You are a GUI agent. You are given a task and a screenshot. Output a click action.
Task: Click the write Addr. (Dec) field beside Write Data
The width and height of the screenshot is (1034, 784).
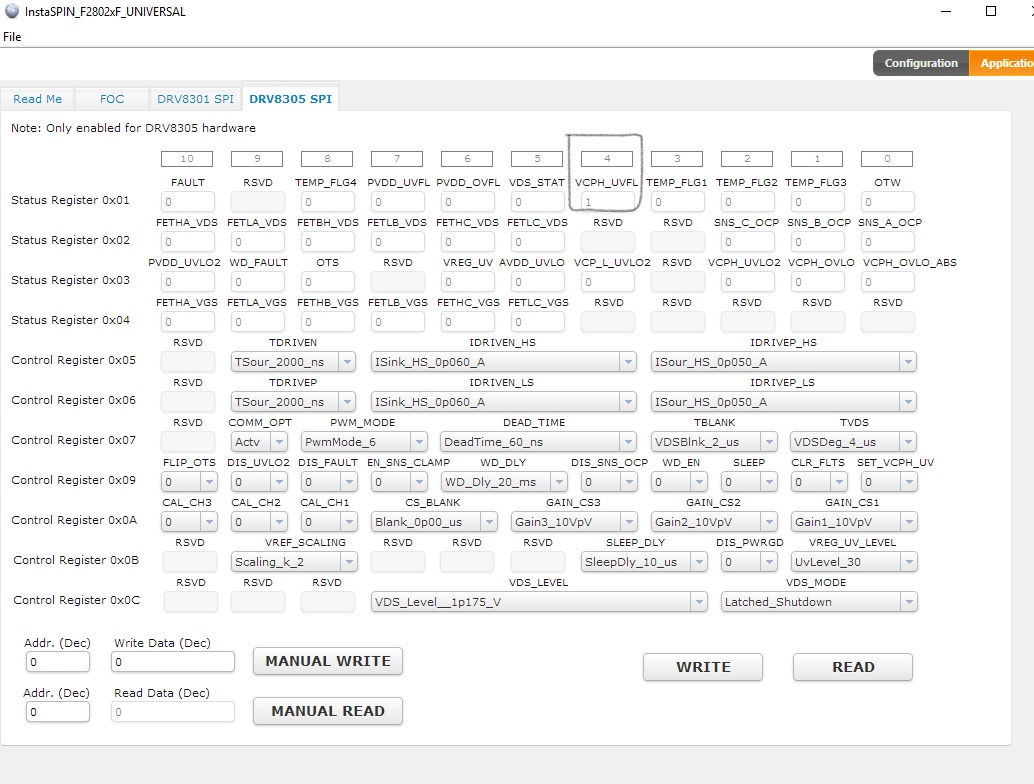(x=58, y=661)
